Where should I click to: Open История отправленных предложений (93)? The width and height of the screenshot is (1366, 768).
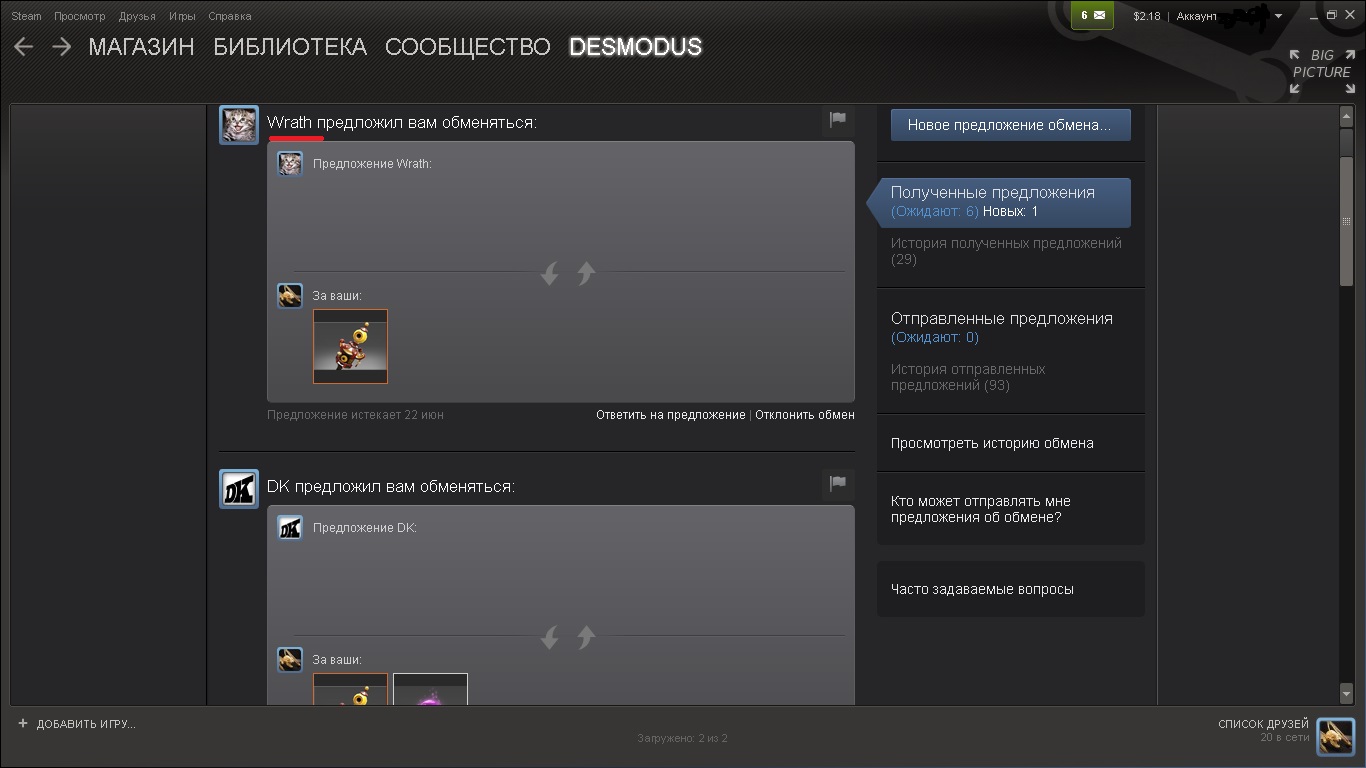[968, 377]
